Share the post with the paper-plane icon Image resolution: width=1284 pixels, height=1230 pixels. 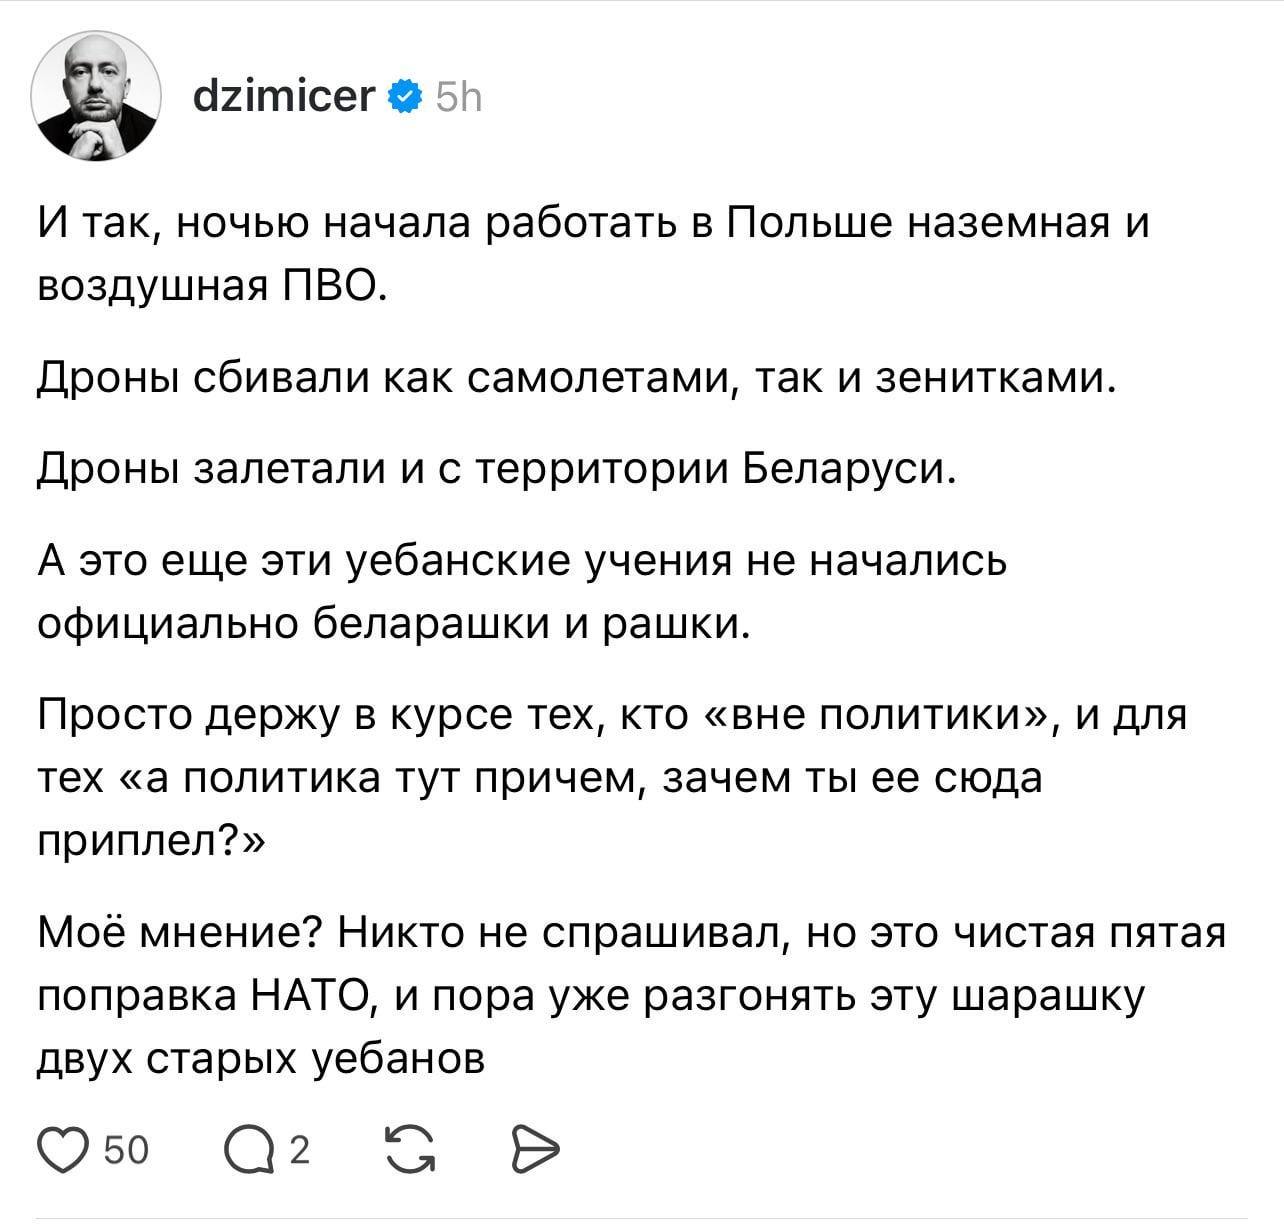(534, 1150)
